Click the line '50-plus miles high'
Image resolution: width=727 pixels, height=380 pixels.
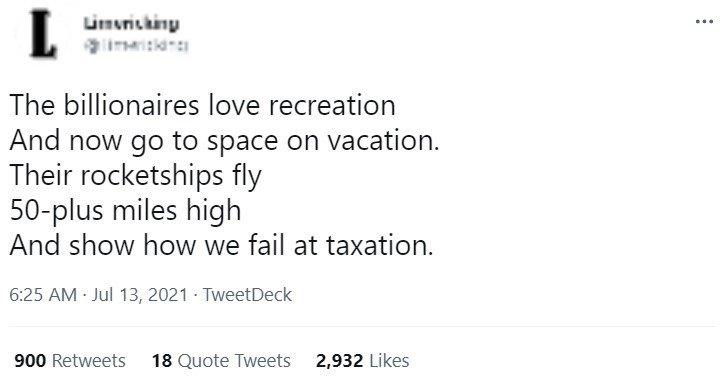pos(125,211)
